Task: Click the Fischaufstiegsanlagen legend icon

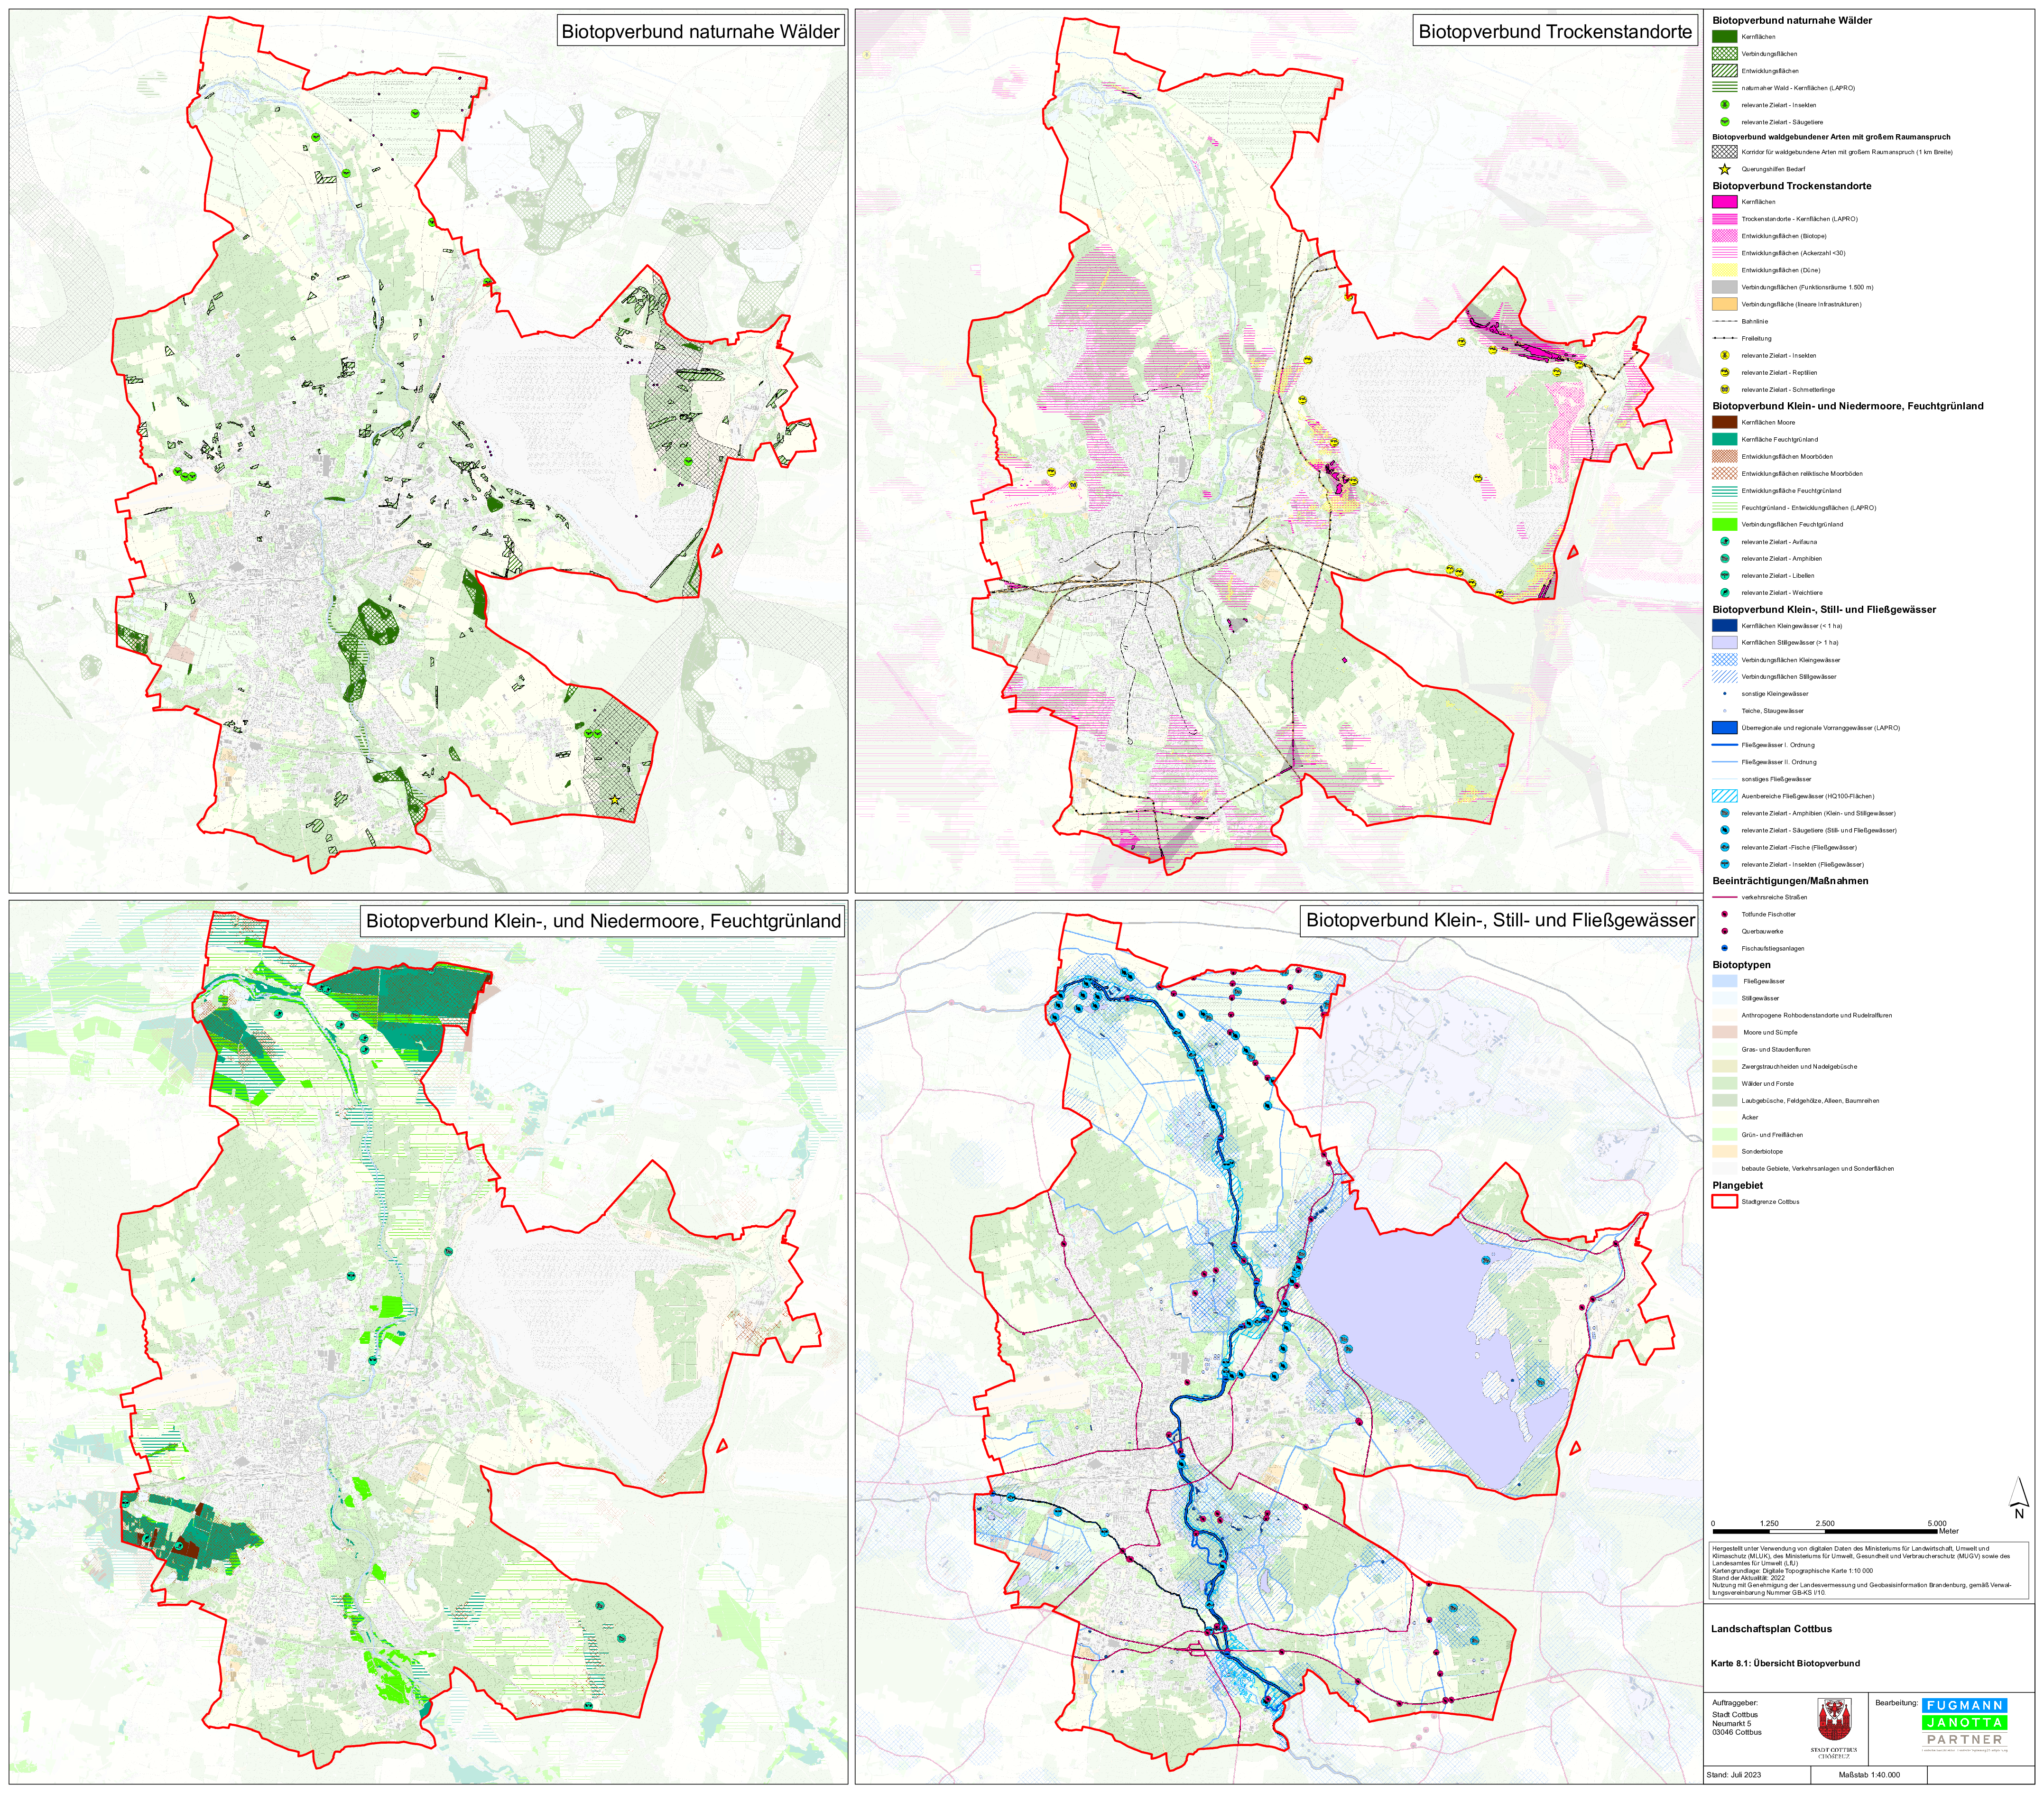Action: (1725, 948)
